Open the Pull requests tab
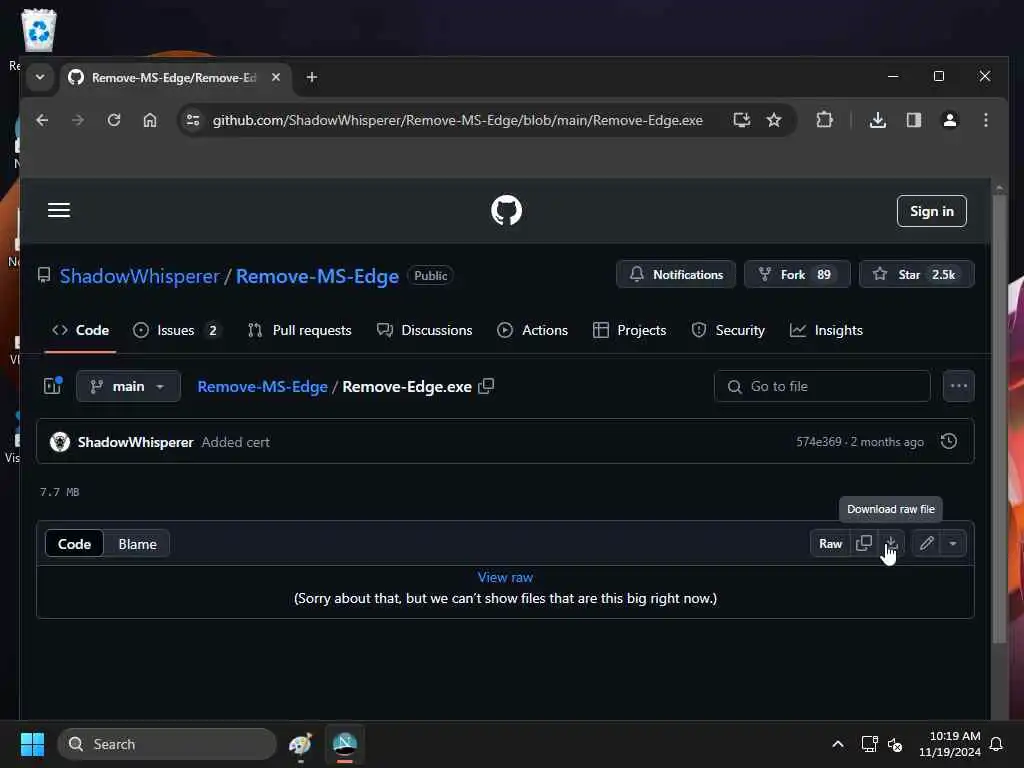The image size is (1024, 768). tap(300, 330)
